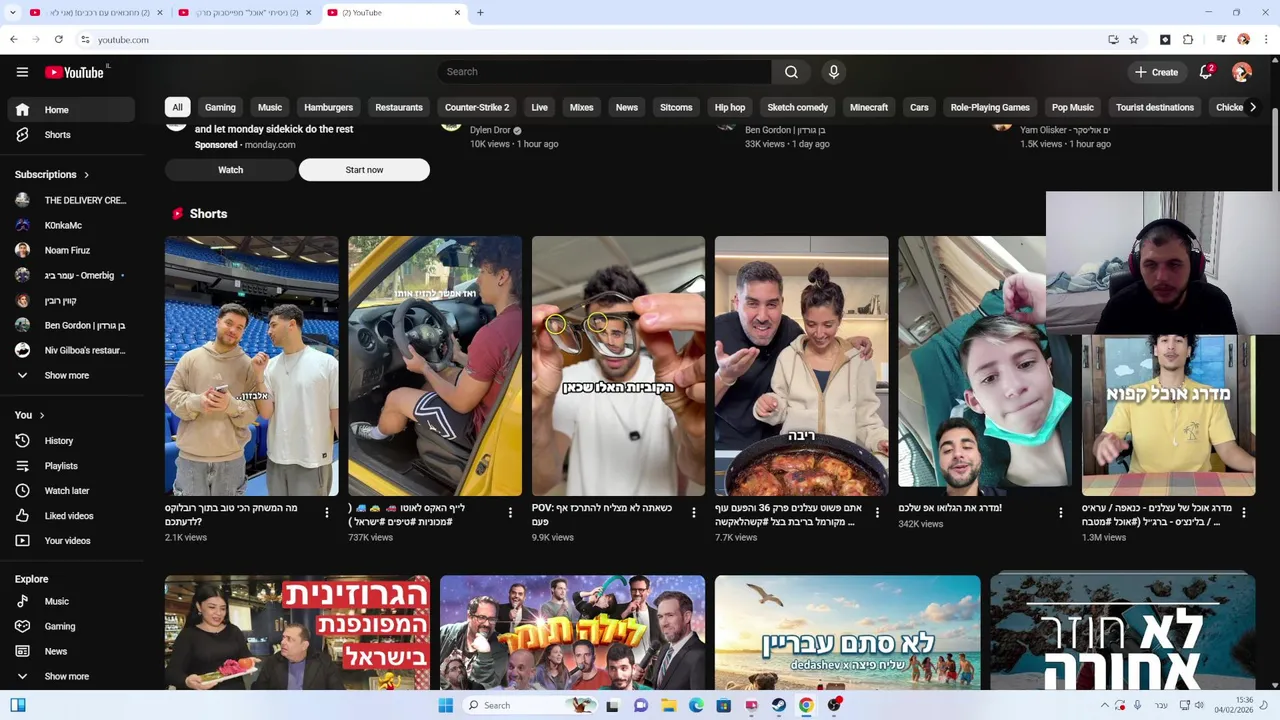Image resolution: width=1280 pixels, height=720 pixels.
Task: Open the short with man holding glasses
Action: pos(618,366)
